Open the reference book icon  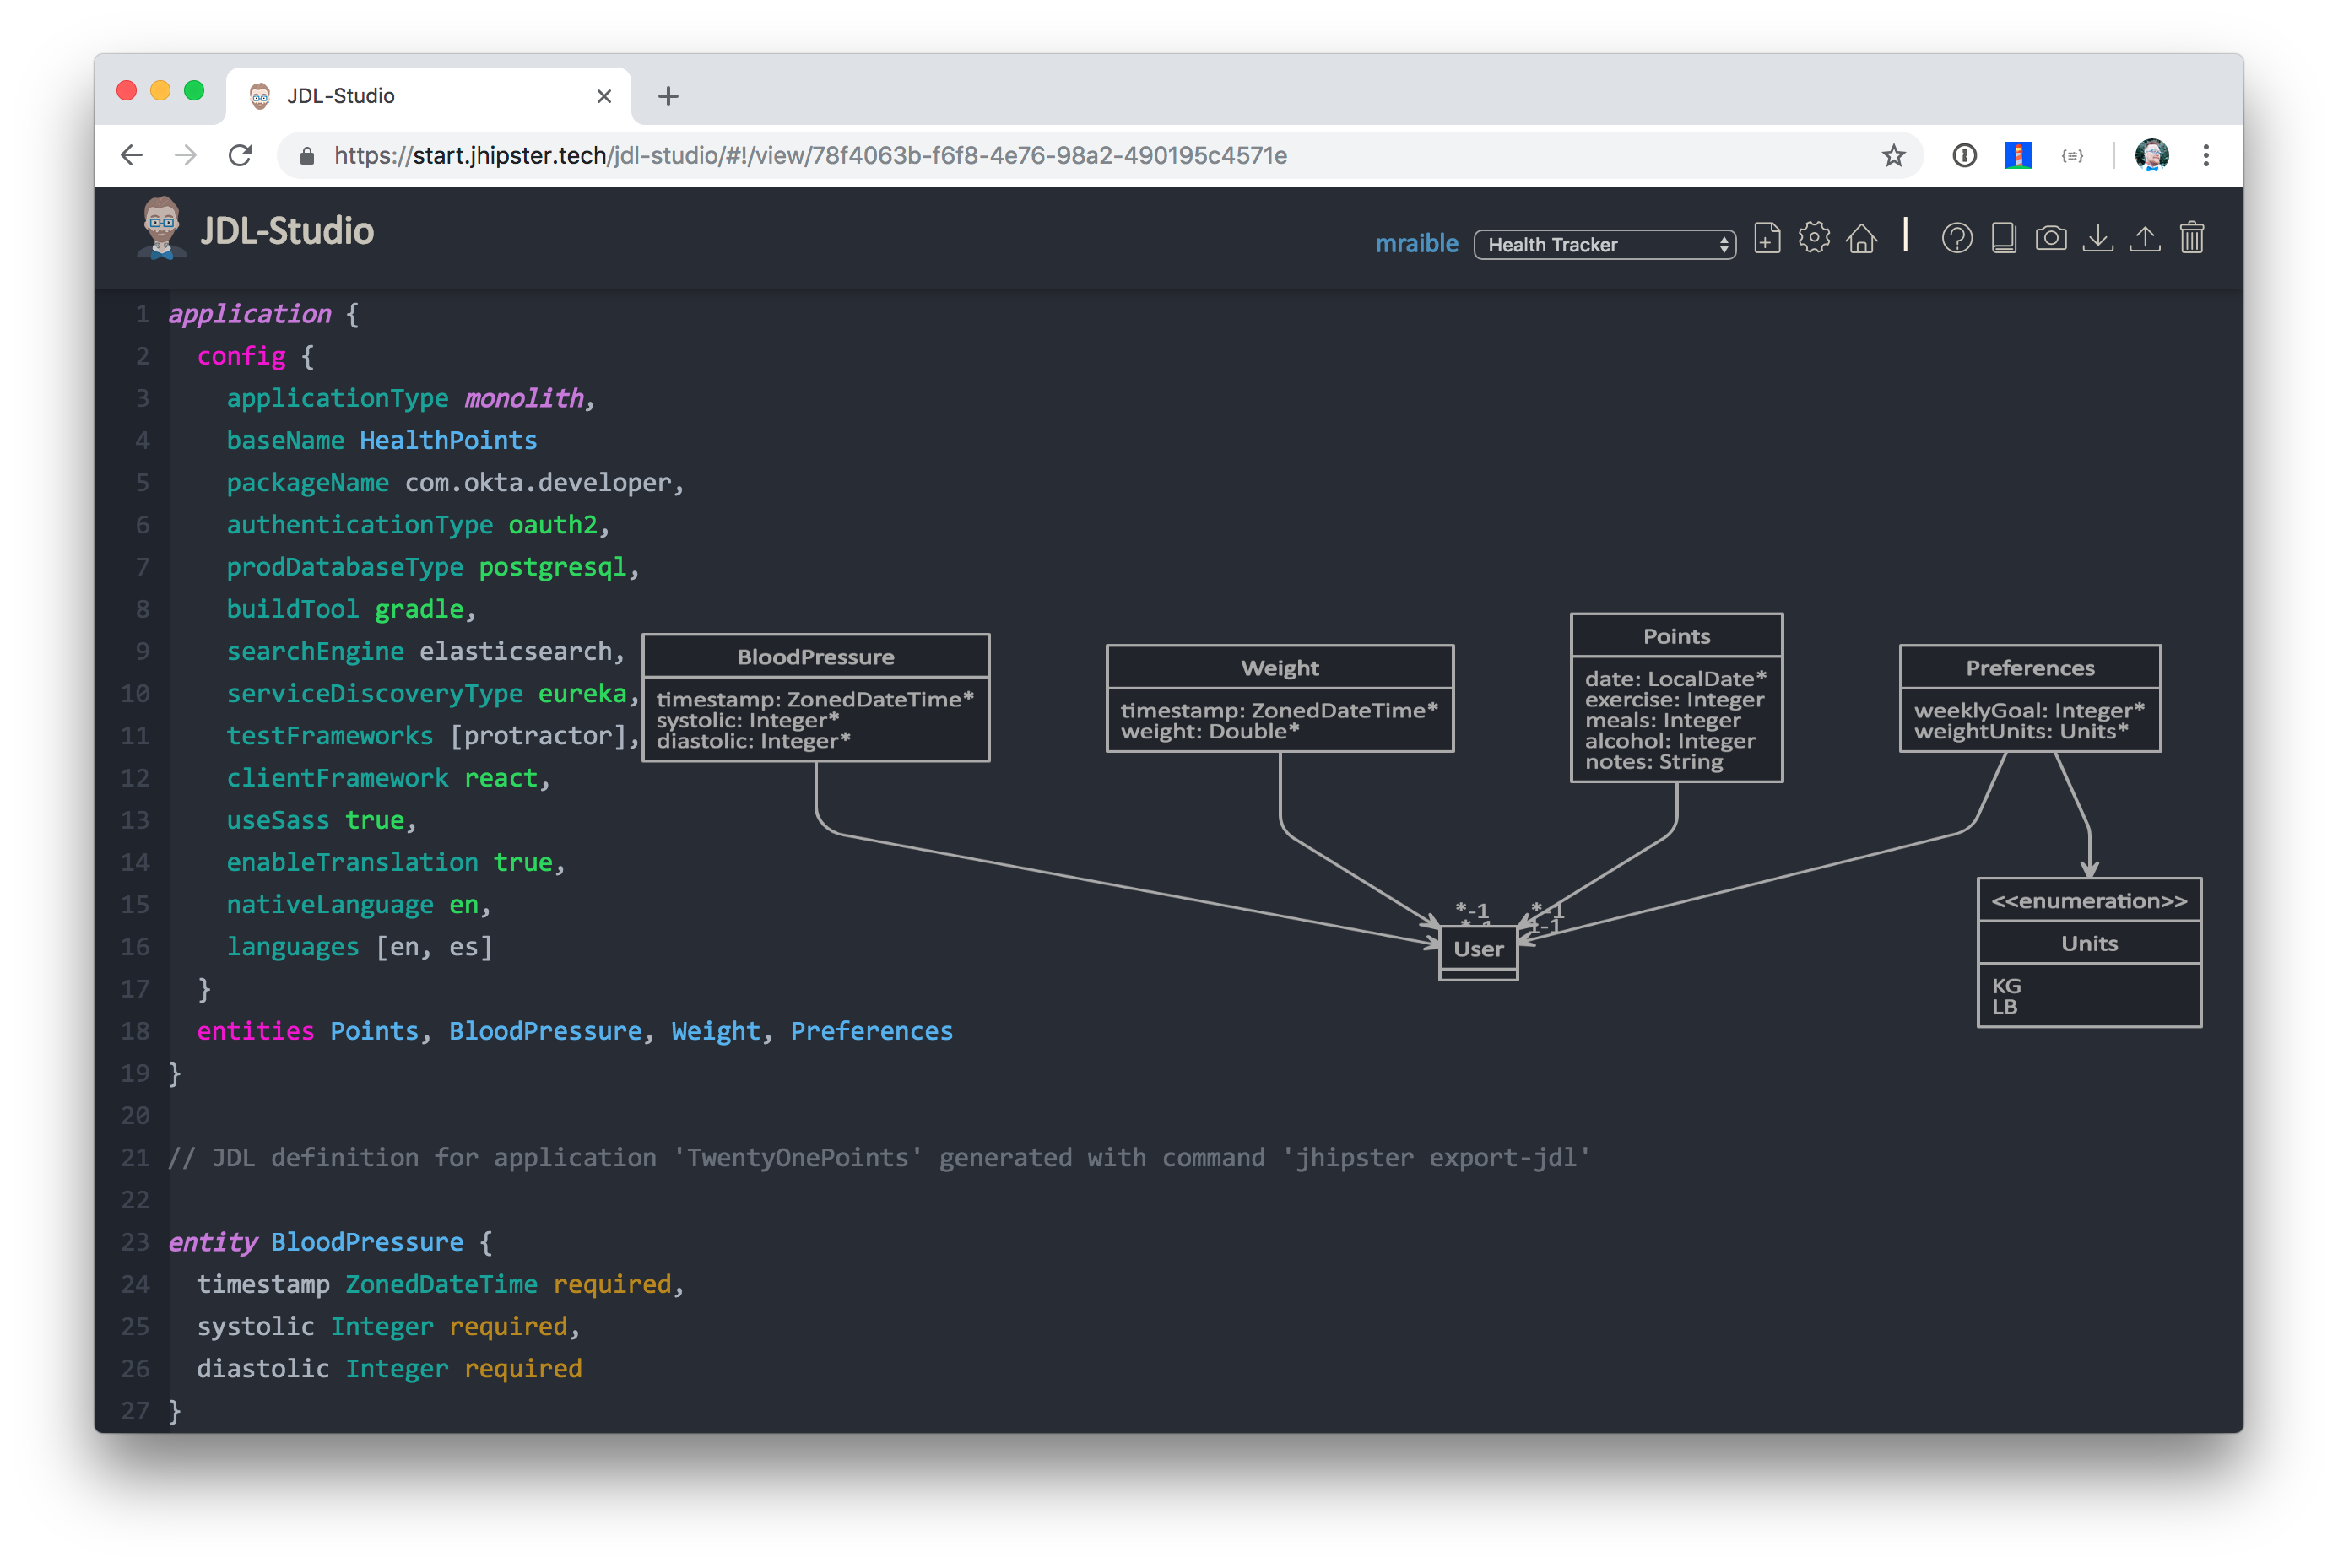(x=2003, y=239)
